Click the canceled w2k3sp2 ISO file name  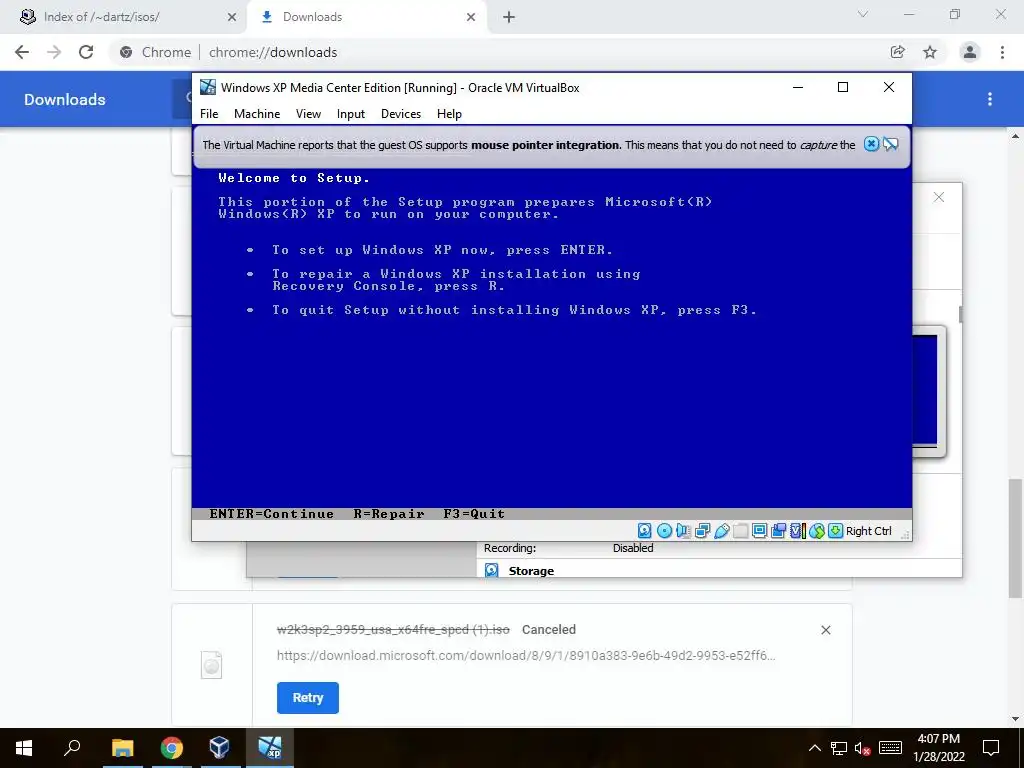(x=393, y=630)
